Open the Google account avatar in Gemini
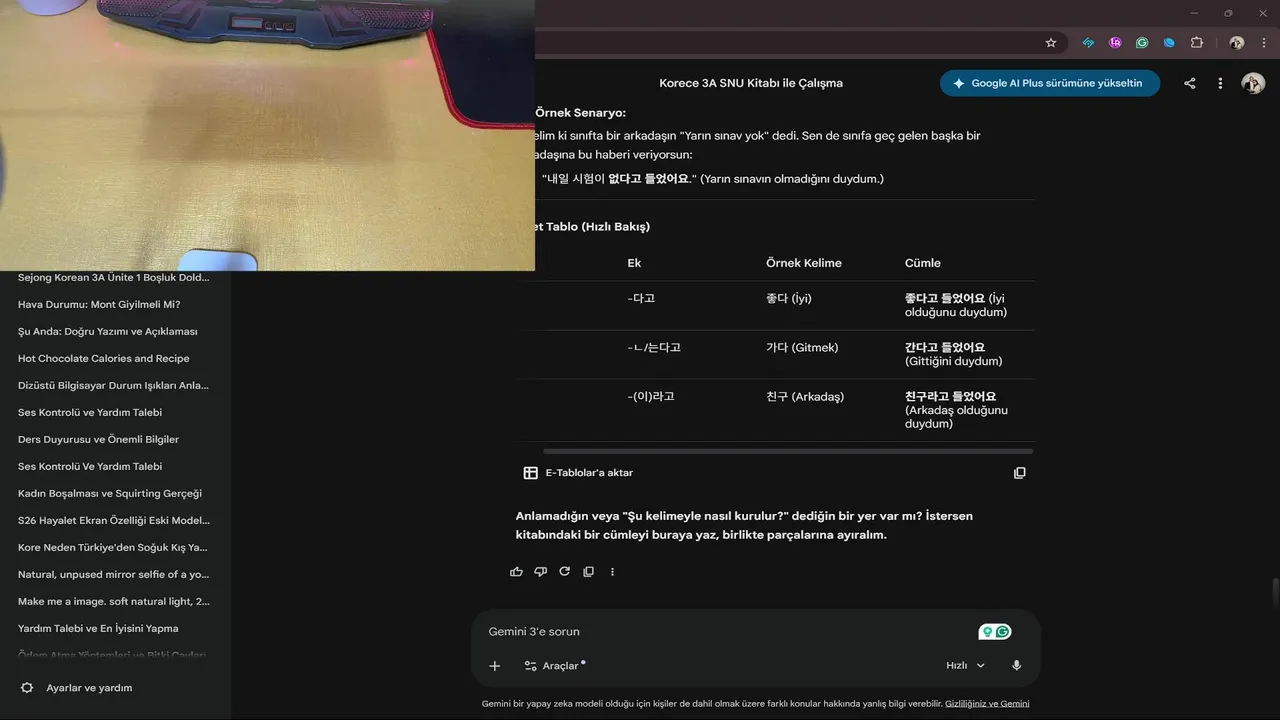 click(1253, 83)
